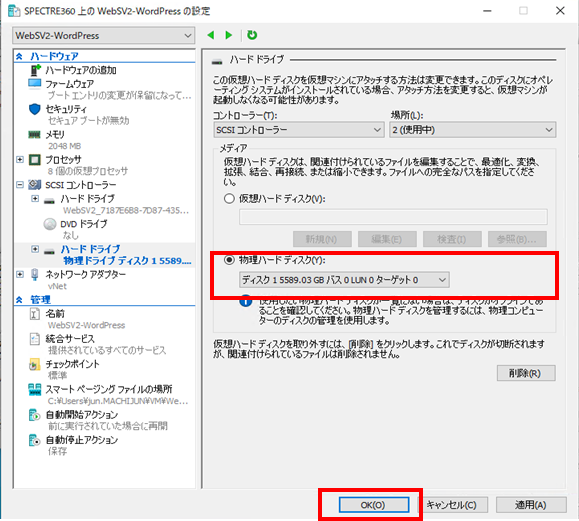
Task: Select the ファームウェア monitor icon
Action: tap(35, 84)
